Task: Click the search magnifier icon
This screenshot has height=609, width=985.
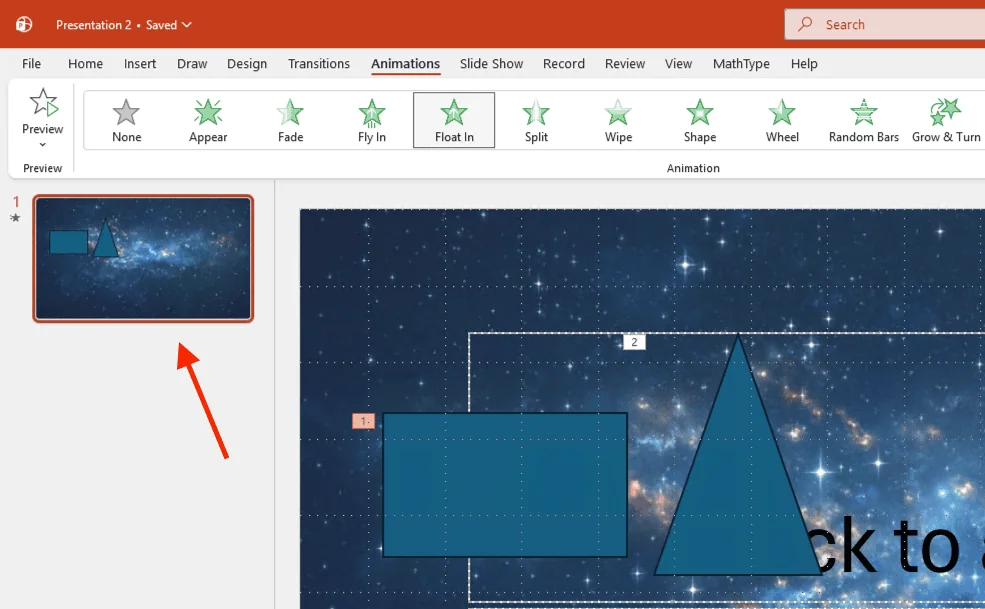Action: tap(805, 25)
